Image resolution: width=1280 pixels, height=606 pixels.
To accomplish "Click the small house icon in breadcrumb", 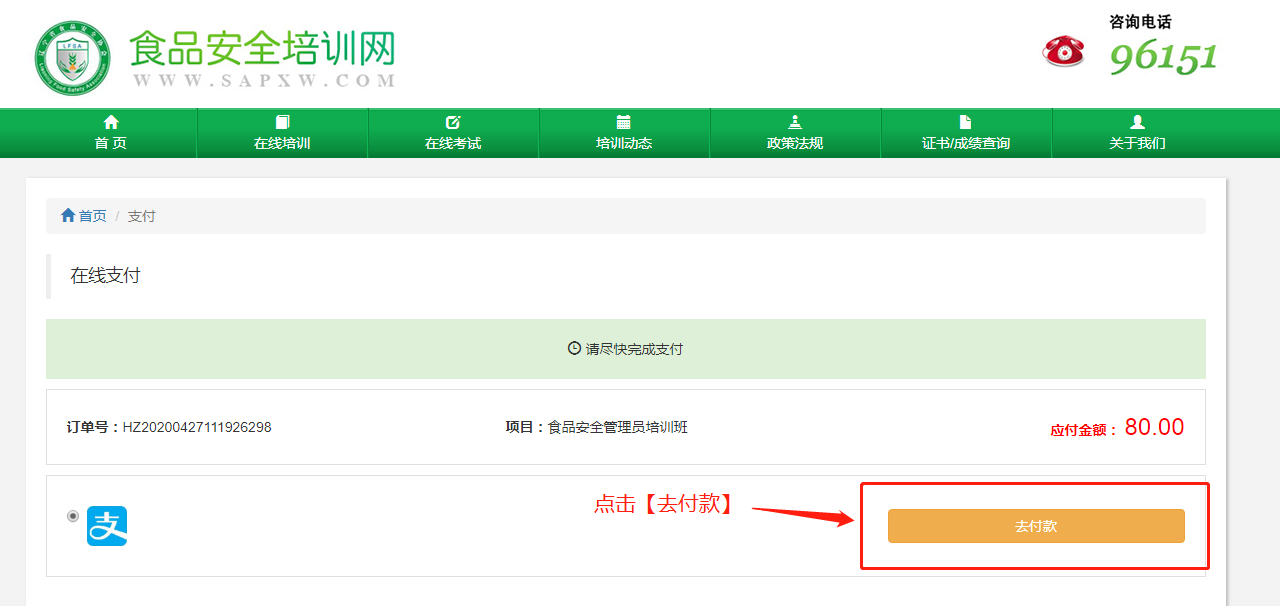I will click(68, 215).
